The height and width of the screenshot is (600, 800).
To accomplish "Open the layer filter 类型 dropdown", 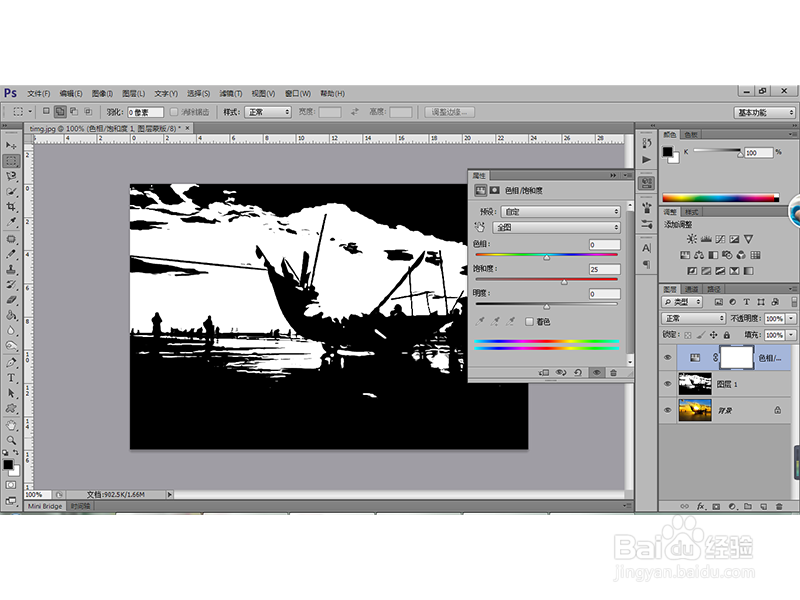I will (x=682, y=302).
